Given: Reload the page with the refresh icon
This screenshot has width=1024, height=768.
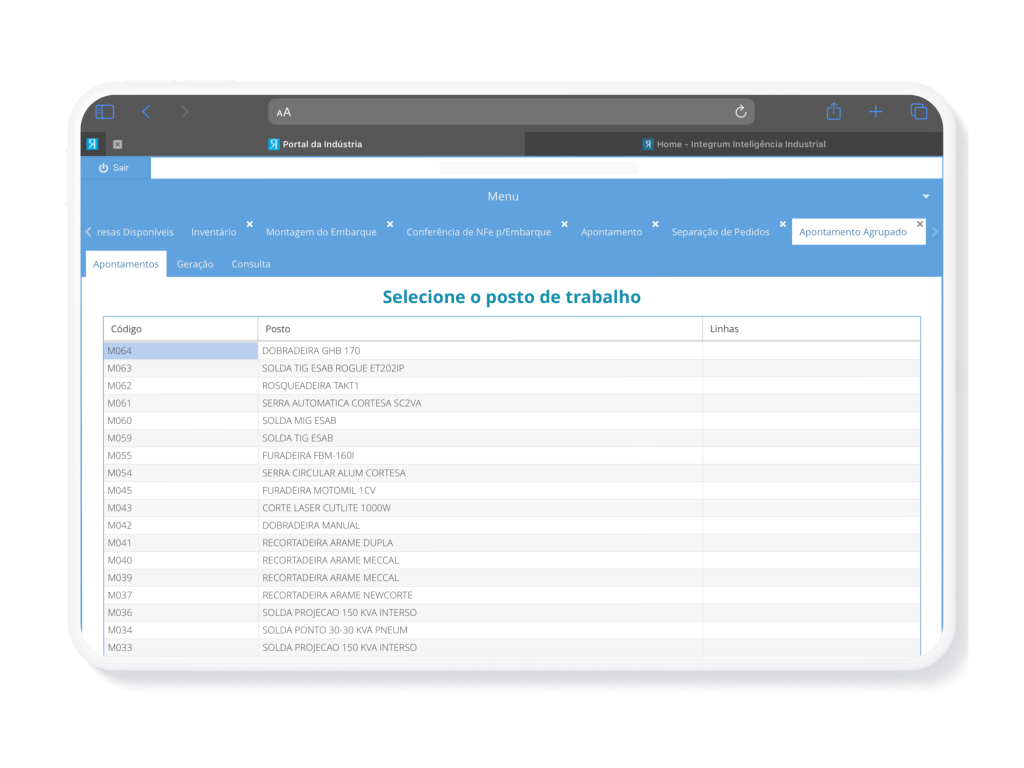Looking at the screenshot, I should pyautogui.click(x=740, y=112).
